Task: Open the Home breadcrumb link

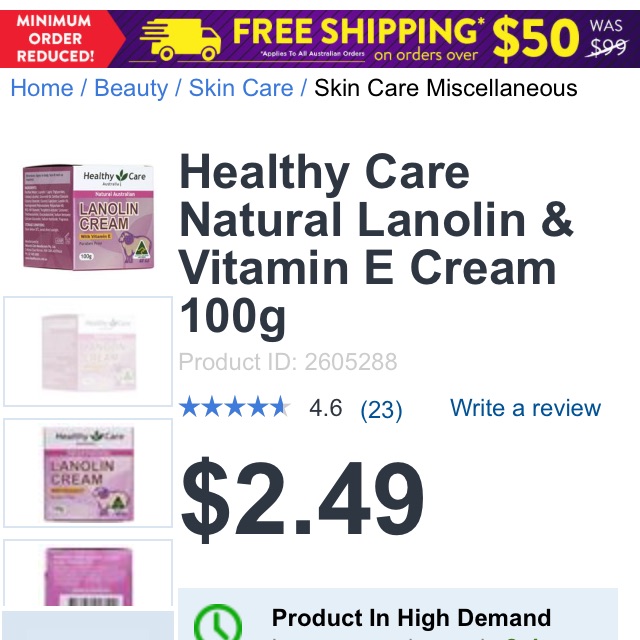Action: tap(42, 88)
